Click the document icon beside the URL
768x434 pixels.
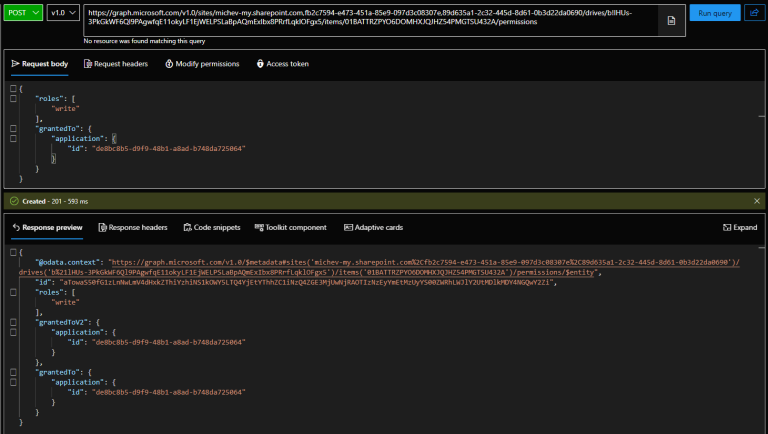[671, 20]
